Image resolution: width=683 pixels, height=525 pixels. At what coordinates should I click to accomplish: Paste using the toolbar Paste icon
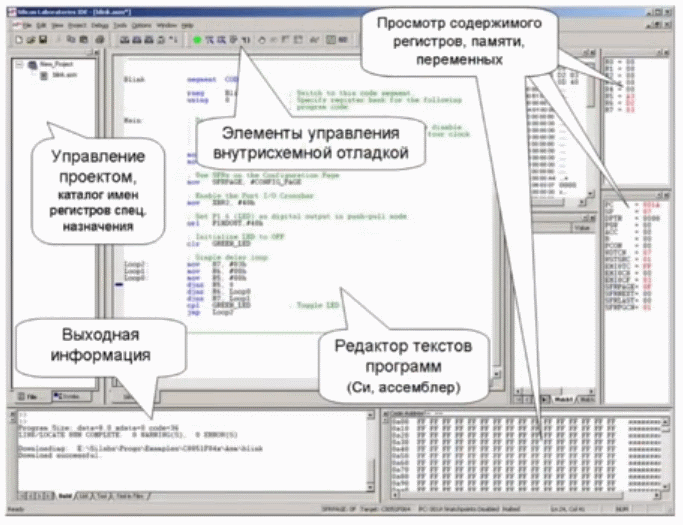(x=83, y=40)
